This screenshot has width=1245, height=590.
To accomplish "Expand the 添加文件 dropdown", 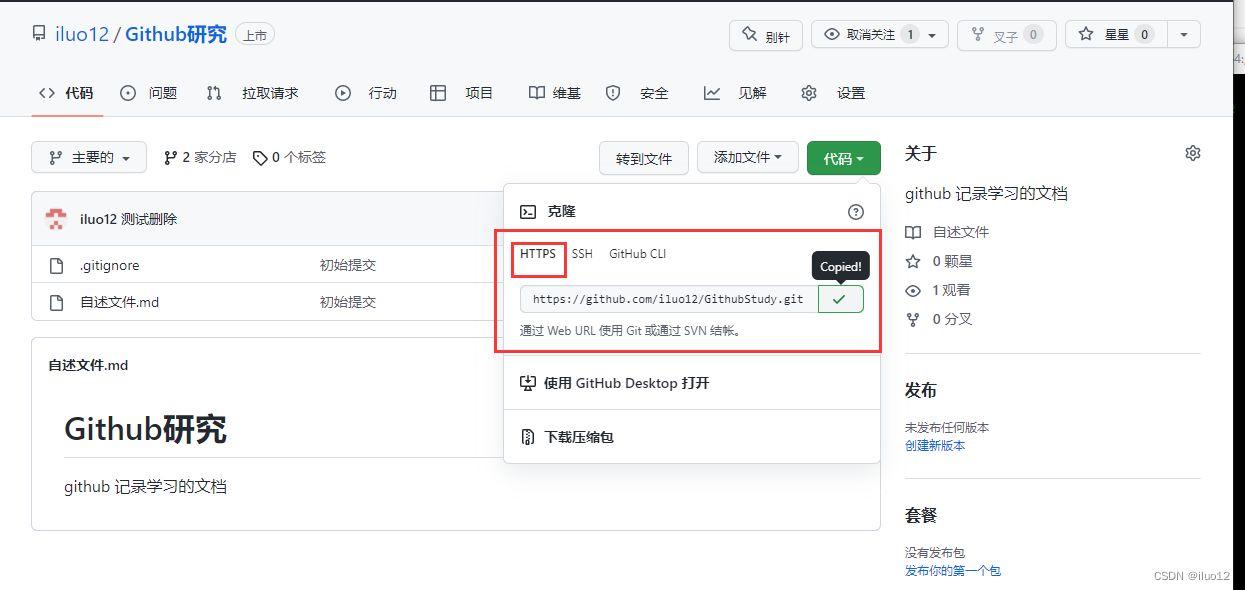I will tap(747, 158).
